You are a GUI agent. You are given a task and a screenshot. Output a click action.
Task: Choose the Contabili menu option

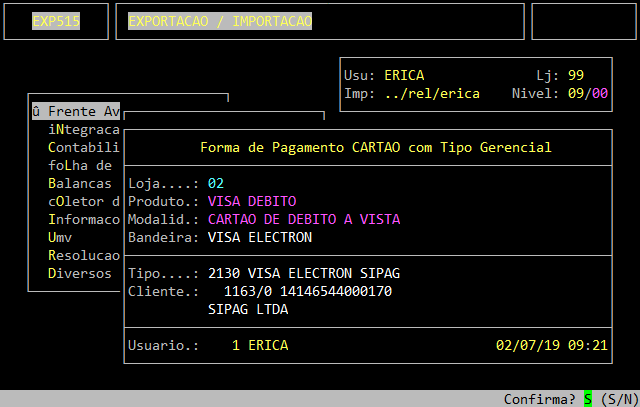click(83, 147)
